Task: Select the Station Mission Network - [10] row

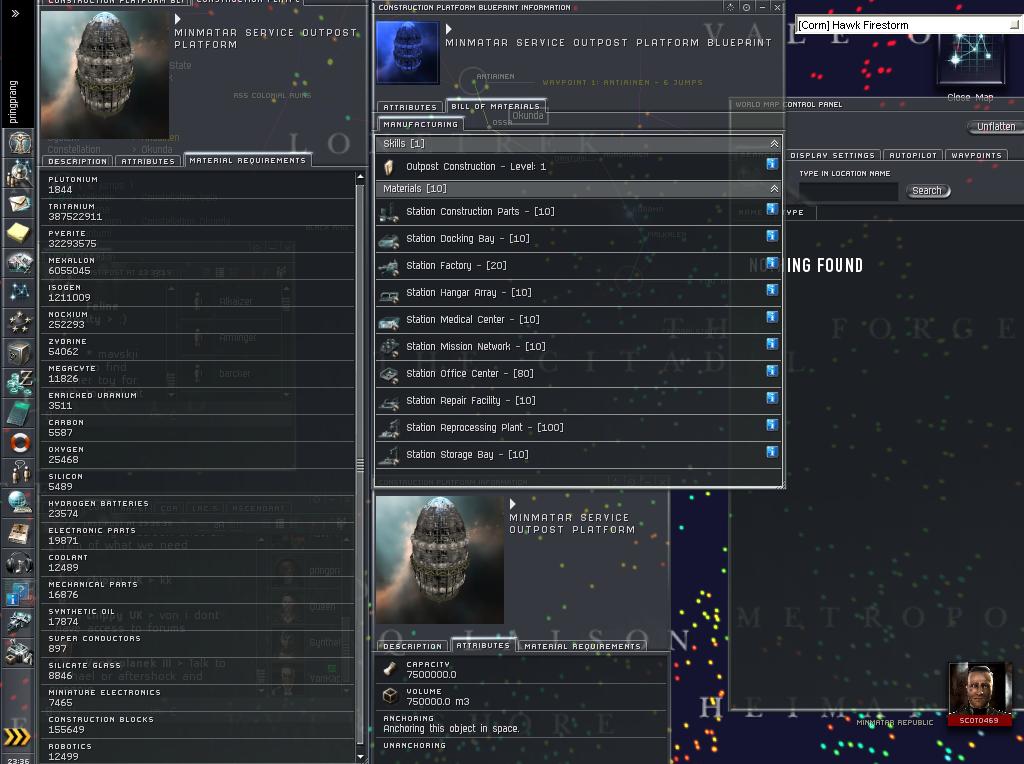Action: pyautogui.click(x=579, y=347)
